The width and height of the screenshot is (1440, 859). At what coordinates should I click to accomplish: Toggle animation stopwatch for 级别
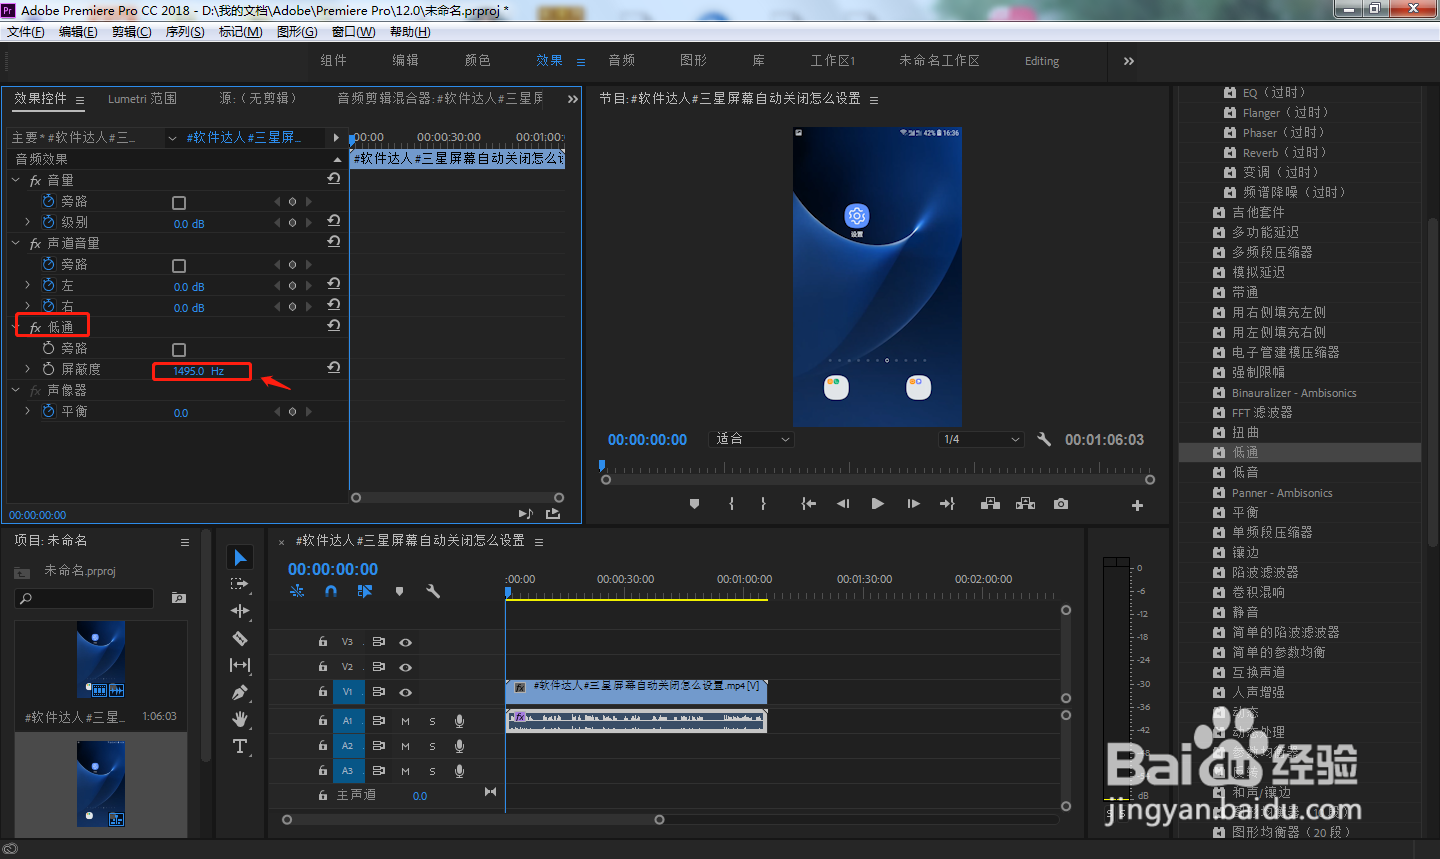(48, 222)
